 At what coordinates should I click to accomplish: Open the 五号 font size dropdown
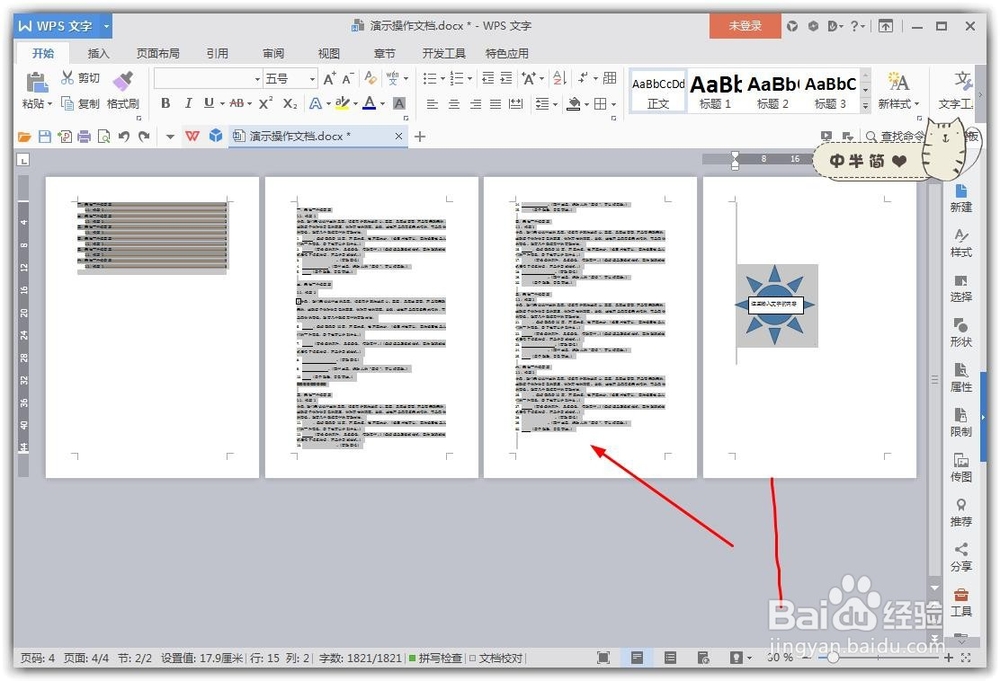[312, 78]
